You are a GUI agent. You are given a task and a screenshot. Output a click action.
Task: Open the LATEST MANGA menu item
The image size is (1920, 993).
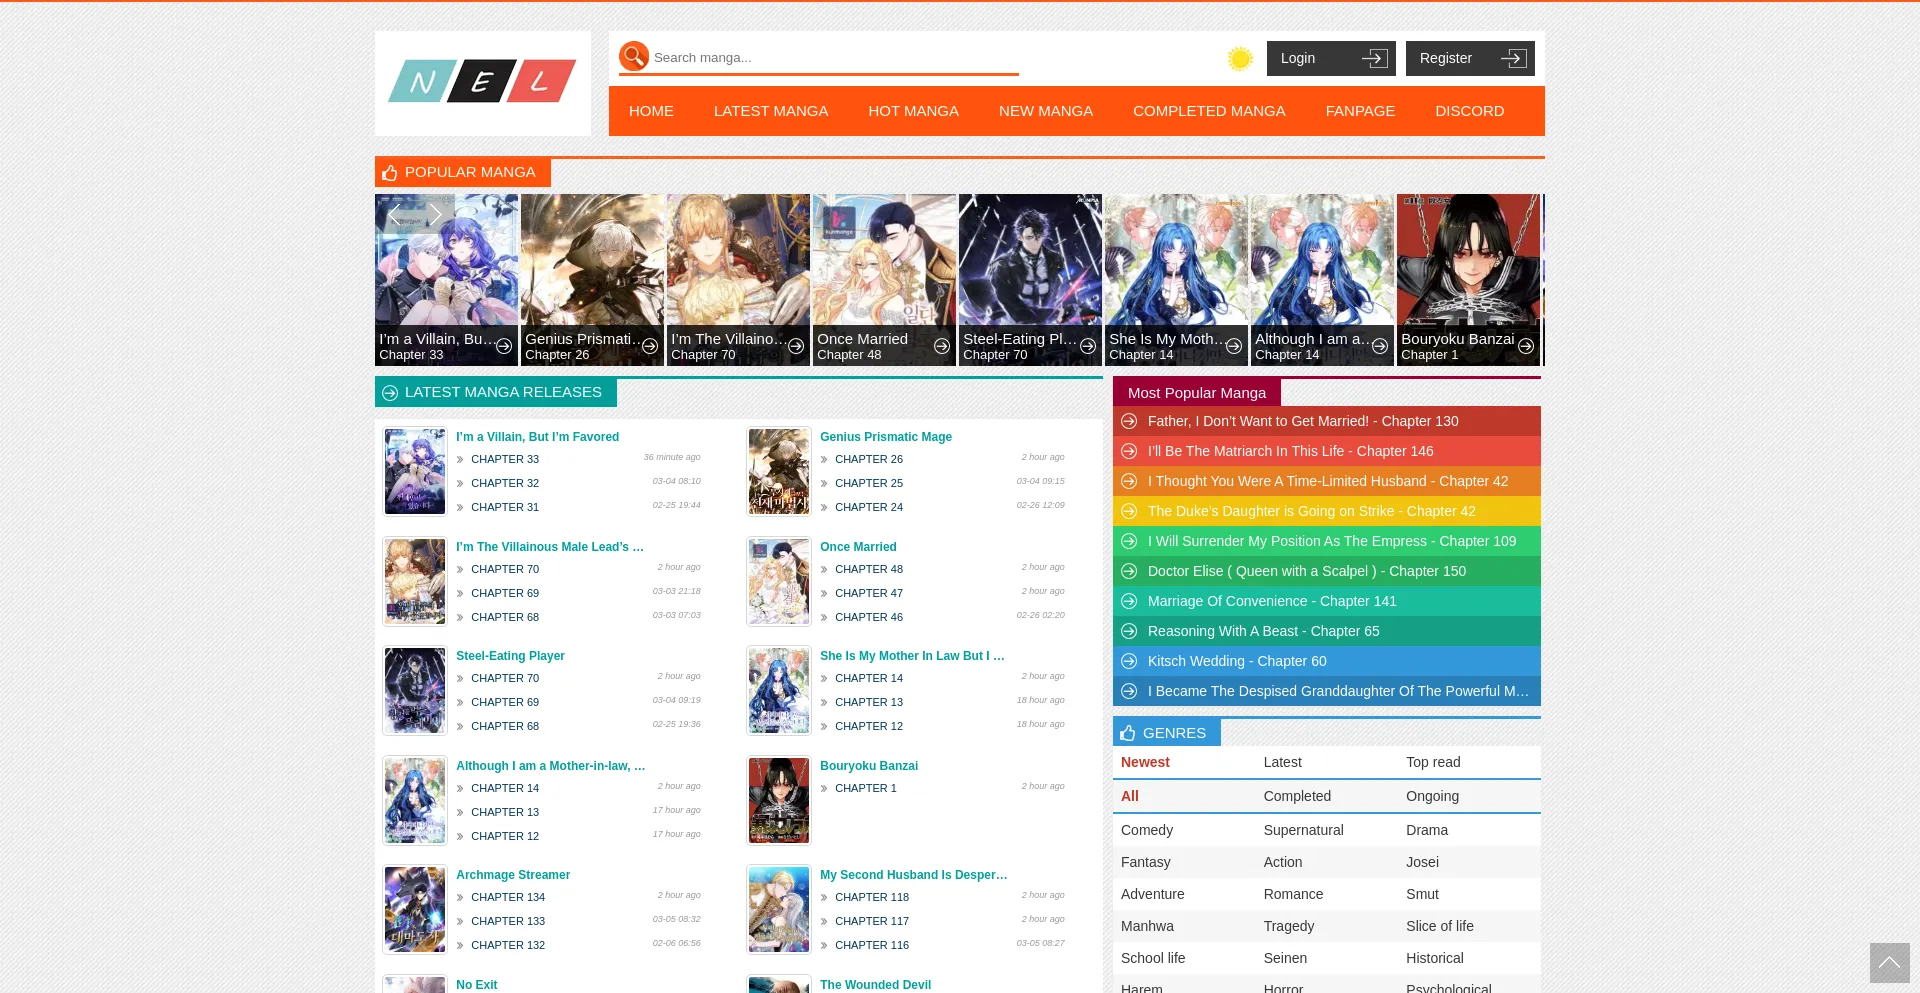[771, 111]
